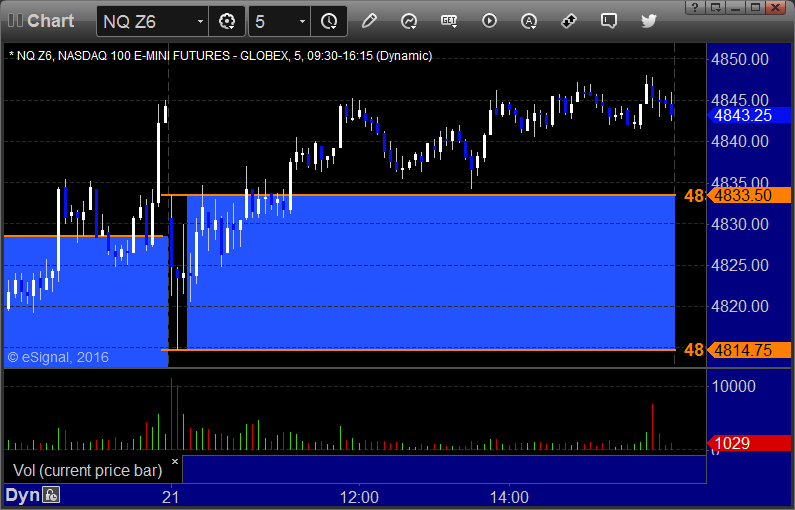Click the Vol (current price bar) label
Image resolution: width=795 pixels, height=510 pixels.
point(88,470)
